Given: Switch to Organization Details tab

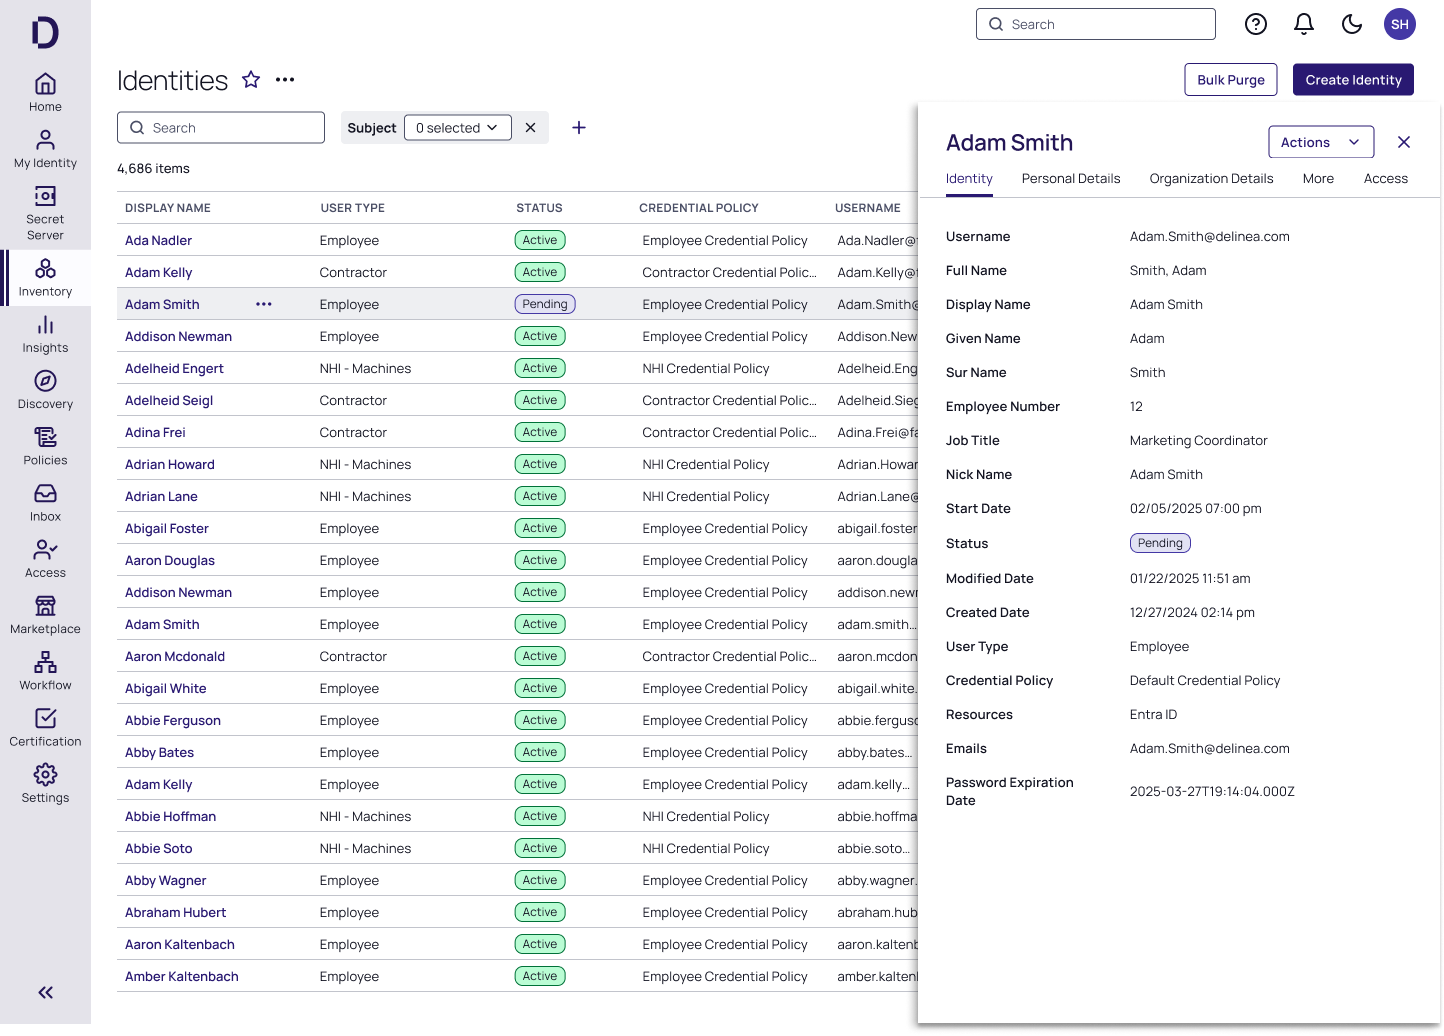Looking at the screenshot, I should coord(1211,179).
